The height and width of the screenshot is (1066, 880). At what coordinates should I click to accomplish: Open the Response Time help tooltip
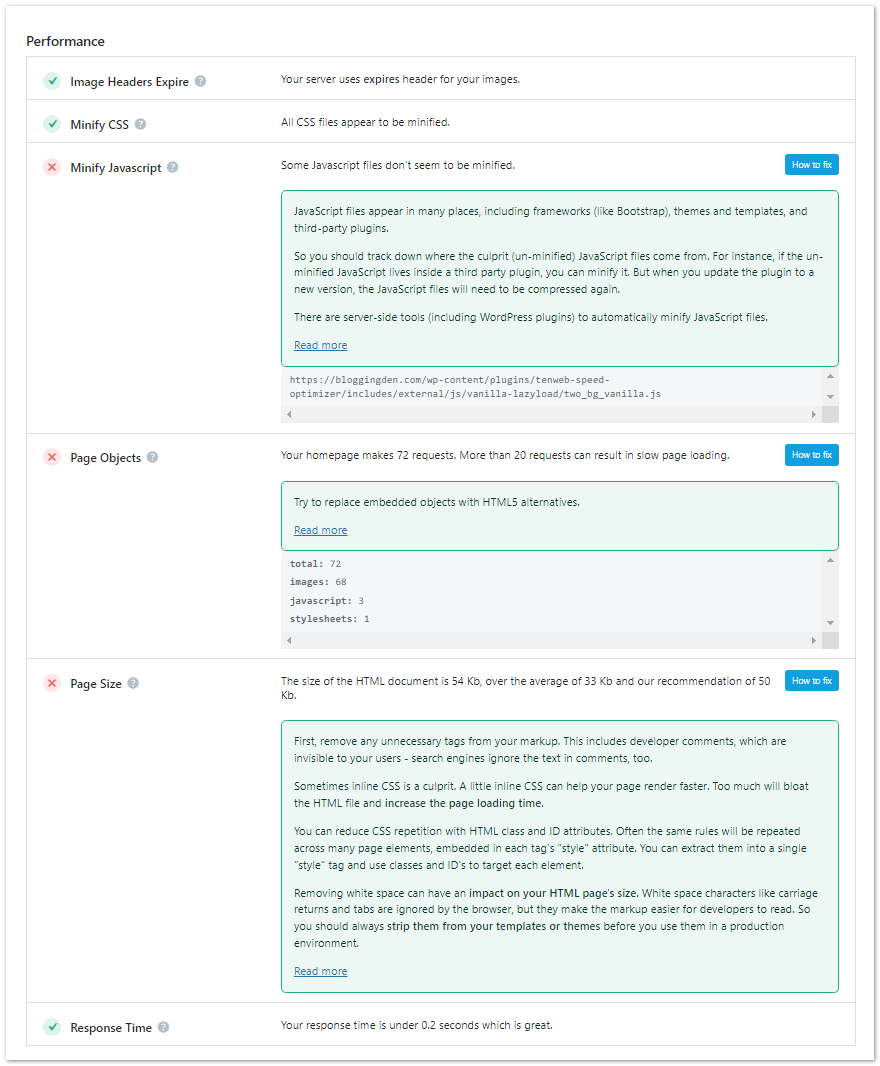pos(163,1027)
